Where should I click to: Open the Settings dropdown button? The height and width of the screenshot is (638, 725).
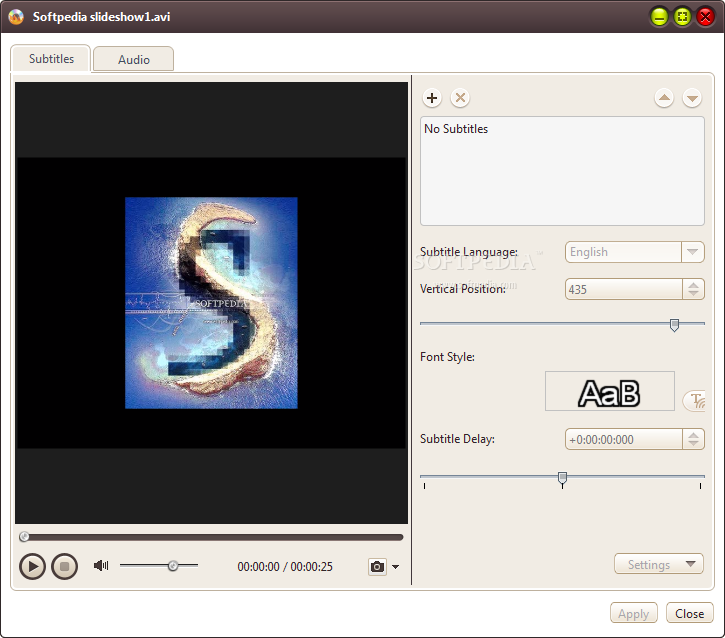click(x=658, y=564)
